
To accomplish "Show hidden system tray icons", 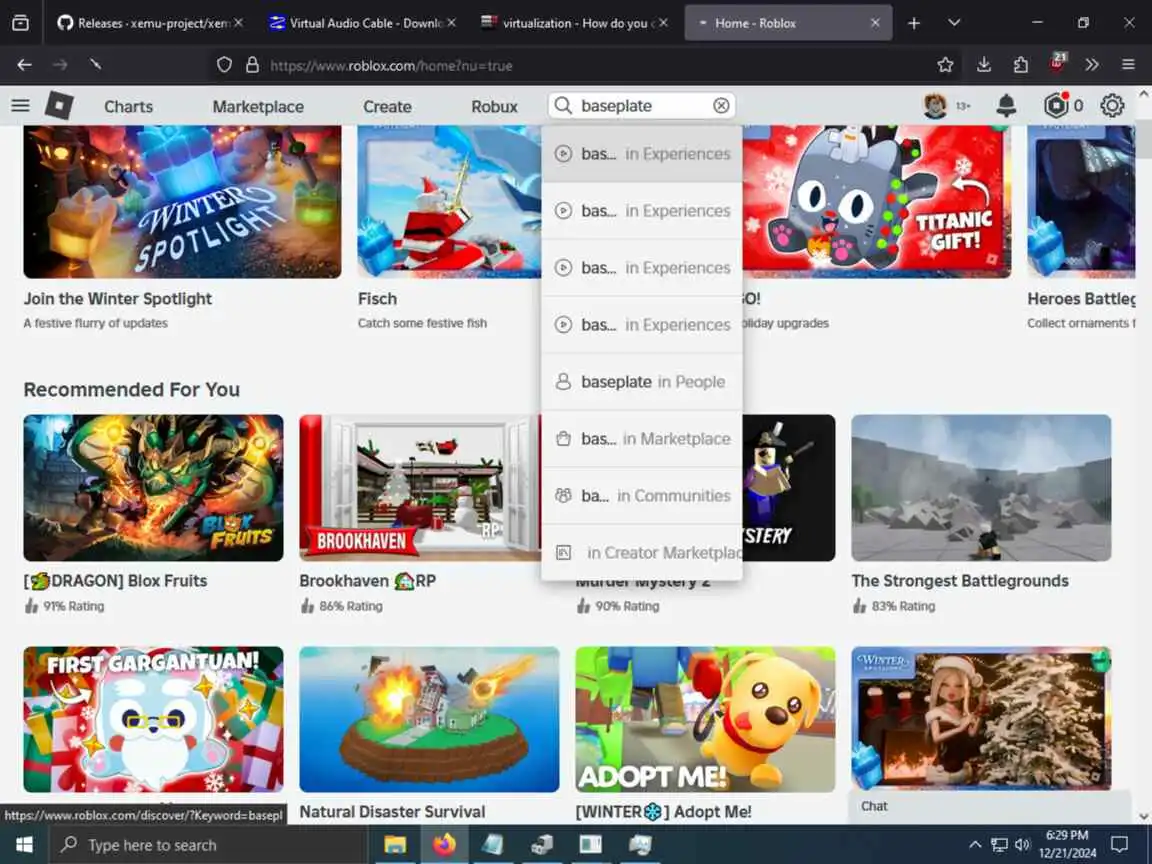I will point(974,845).
